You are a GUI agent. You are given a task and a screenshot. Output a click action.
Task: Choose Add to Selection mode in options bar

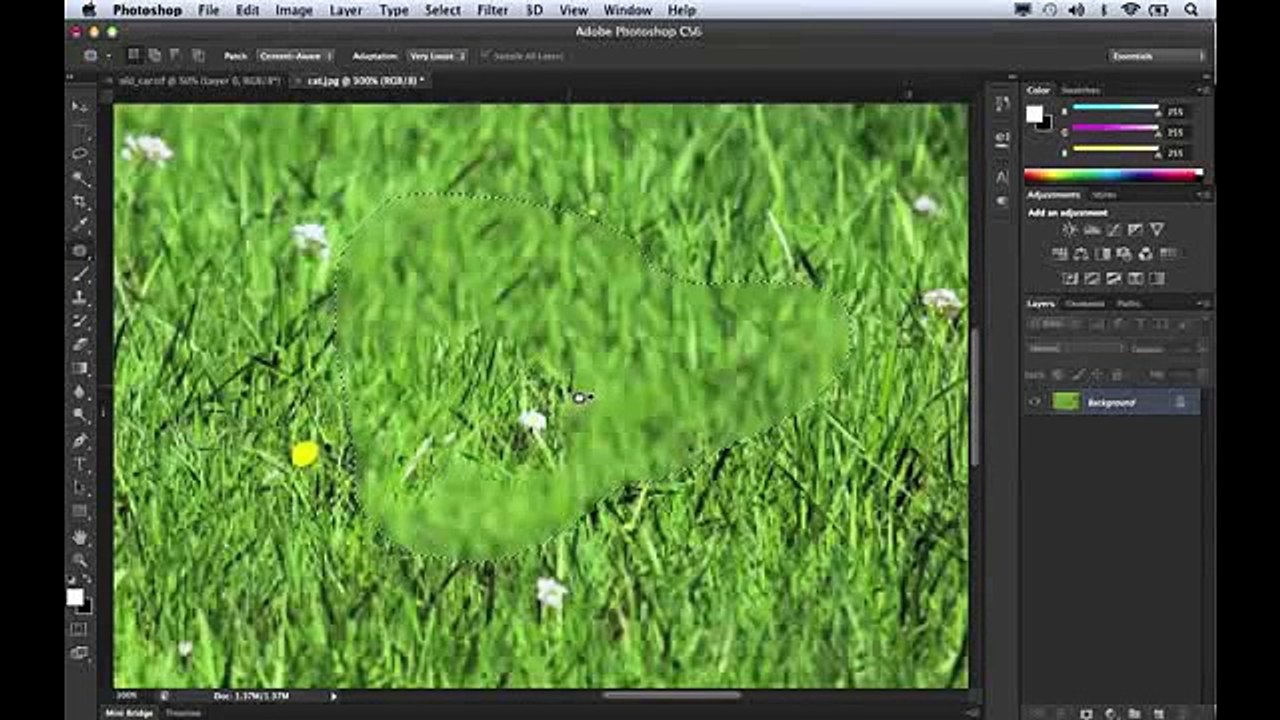(155, 56)
